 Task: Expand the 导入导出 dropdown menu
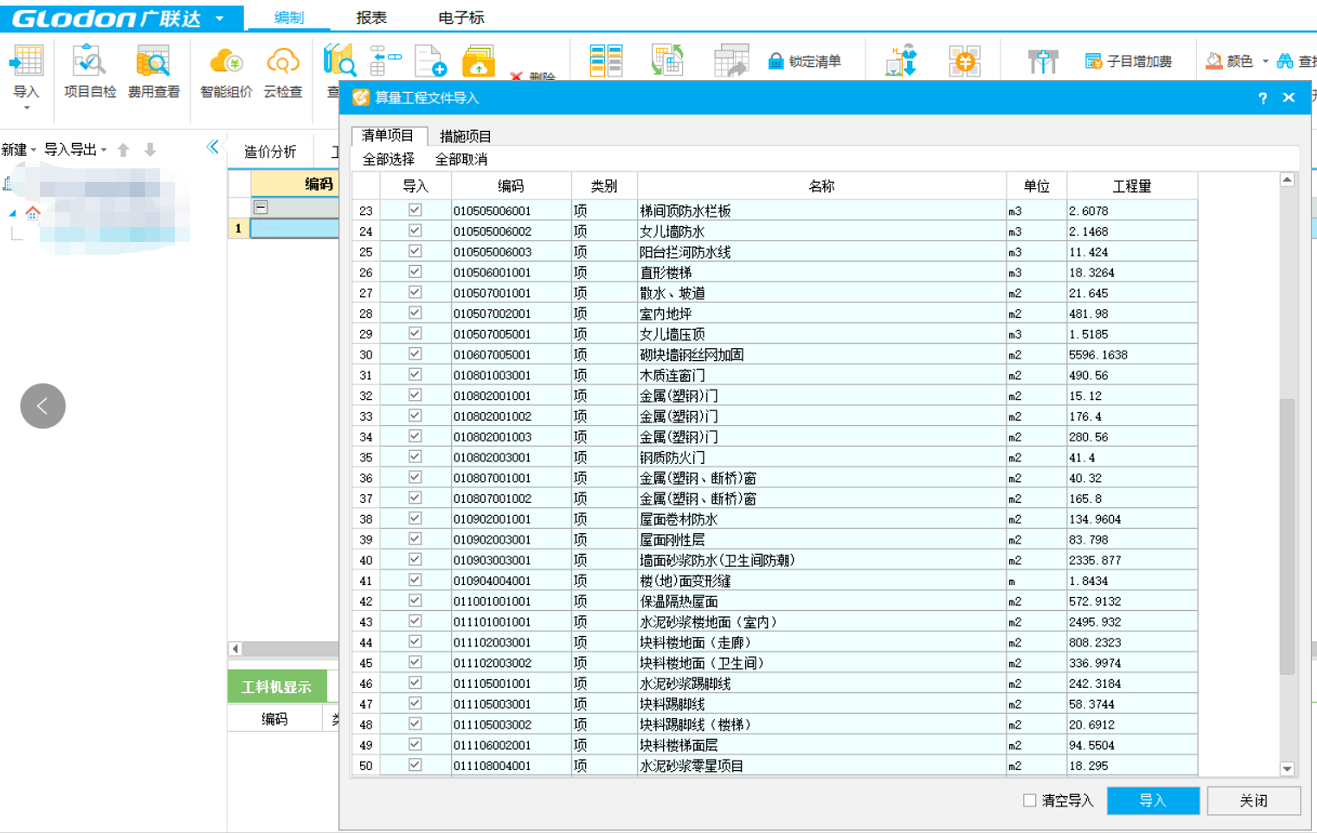point(104,150)
